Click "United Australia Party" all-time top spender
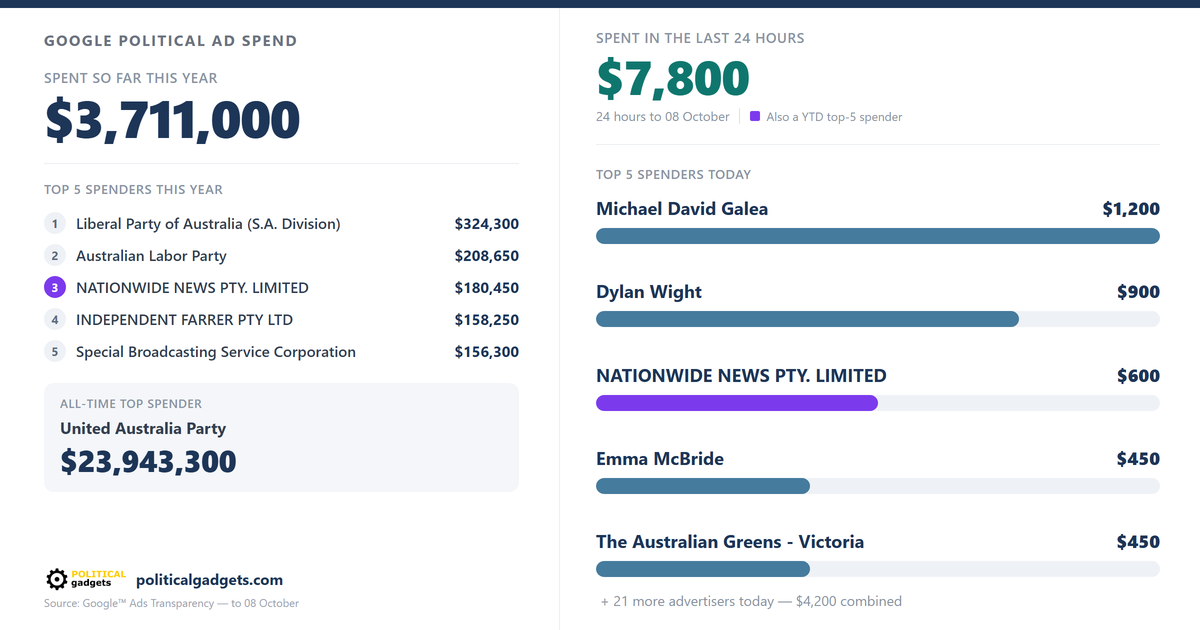 [143, 429]
